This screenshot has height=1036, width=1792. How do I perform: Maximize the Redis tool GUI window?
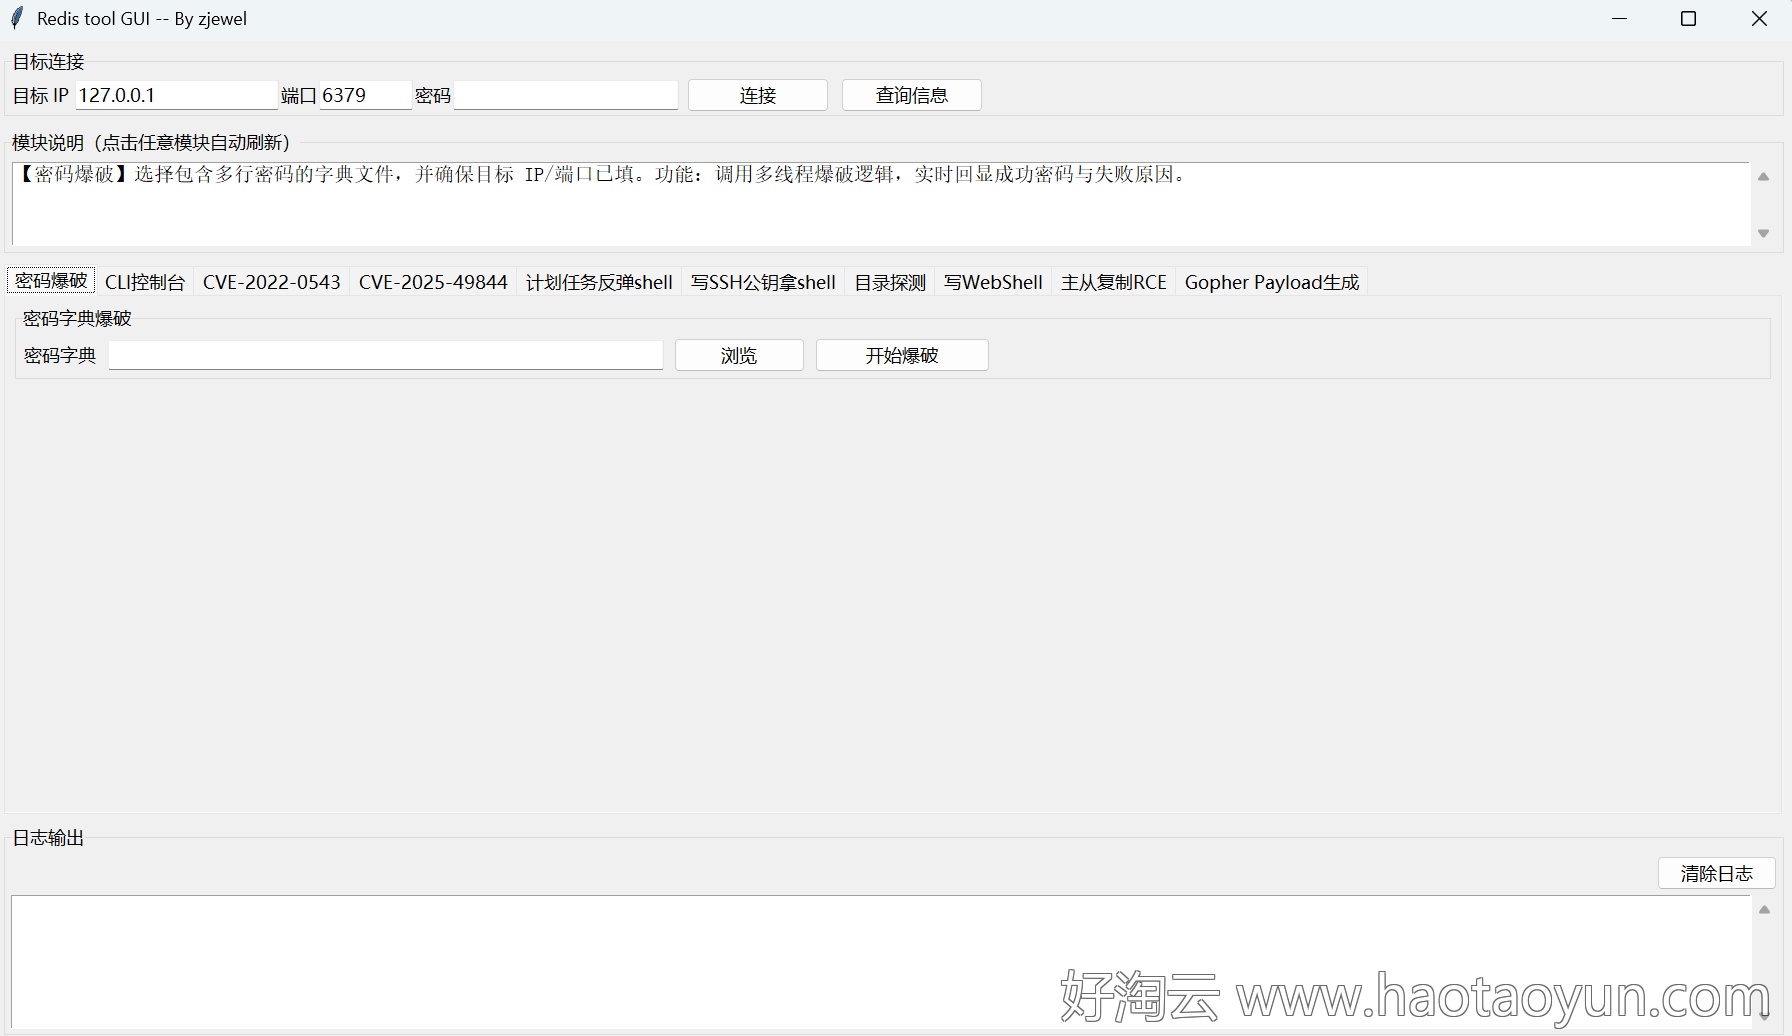click(1689, 19)
